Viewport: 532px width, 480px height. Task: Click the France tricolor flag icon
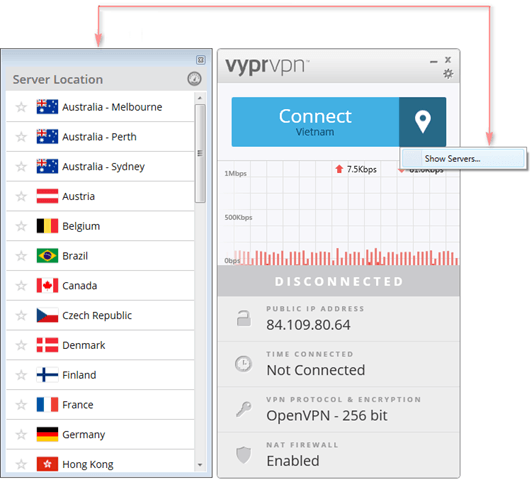tap(47, 405)
